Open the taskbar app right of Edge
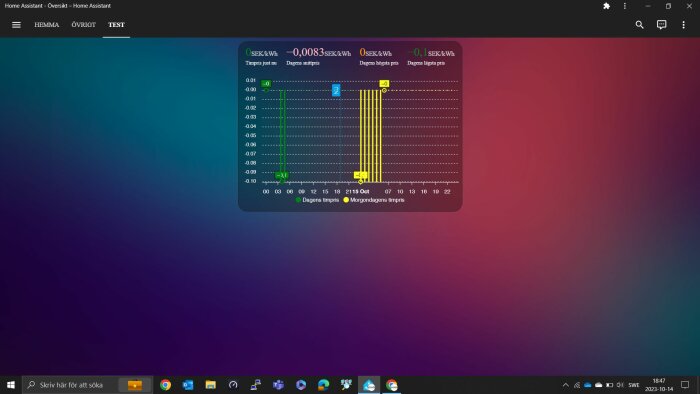This screenshot has width=700, height=394. click(346, 385)
